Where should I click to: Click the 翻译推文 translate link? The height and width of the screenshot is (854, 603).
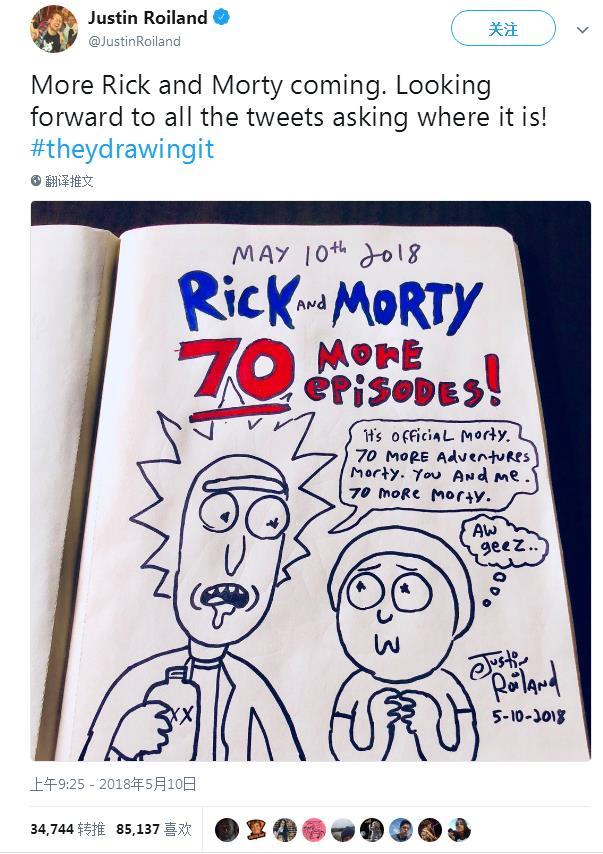click(x=69, y=181)
